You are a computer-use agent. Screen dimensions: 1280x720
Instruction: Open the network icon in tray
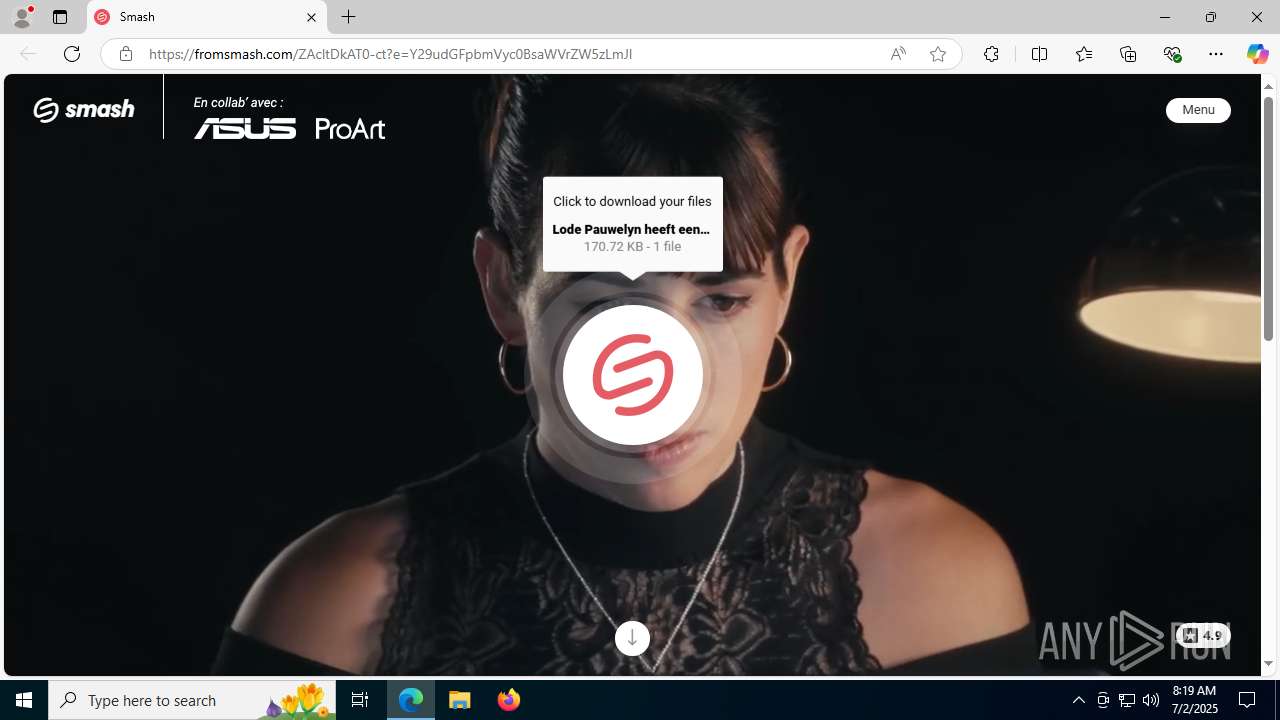point(1127,700)
